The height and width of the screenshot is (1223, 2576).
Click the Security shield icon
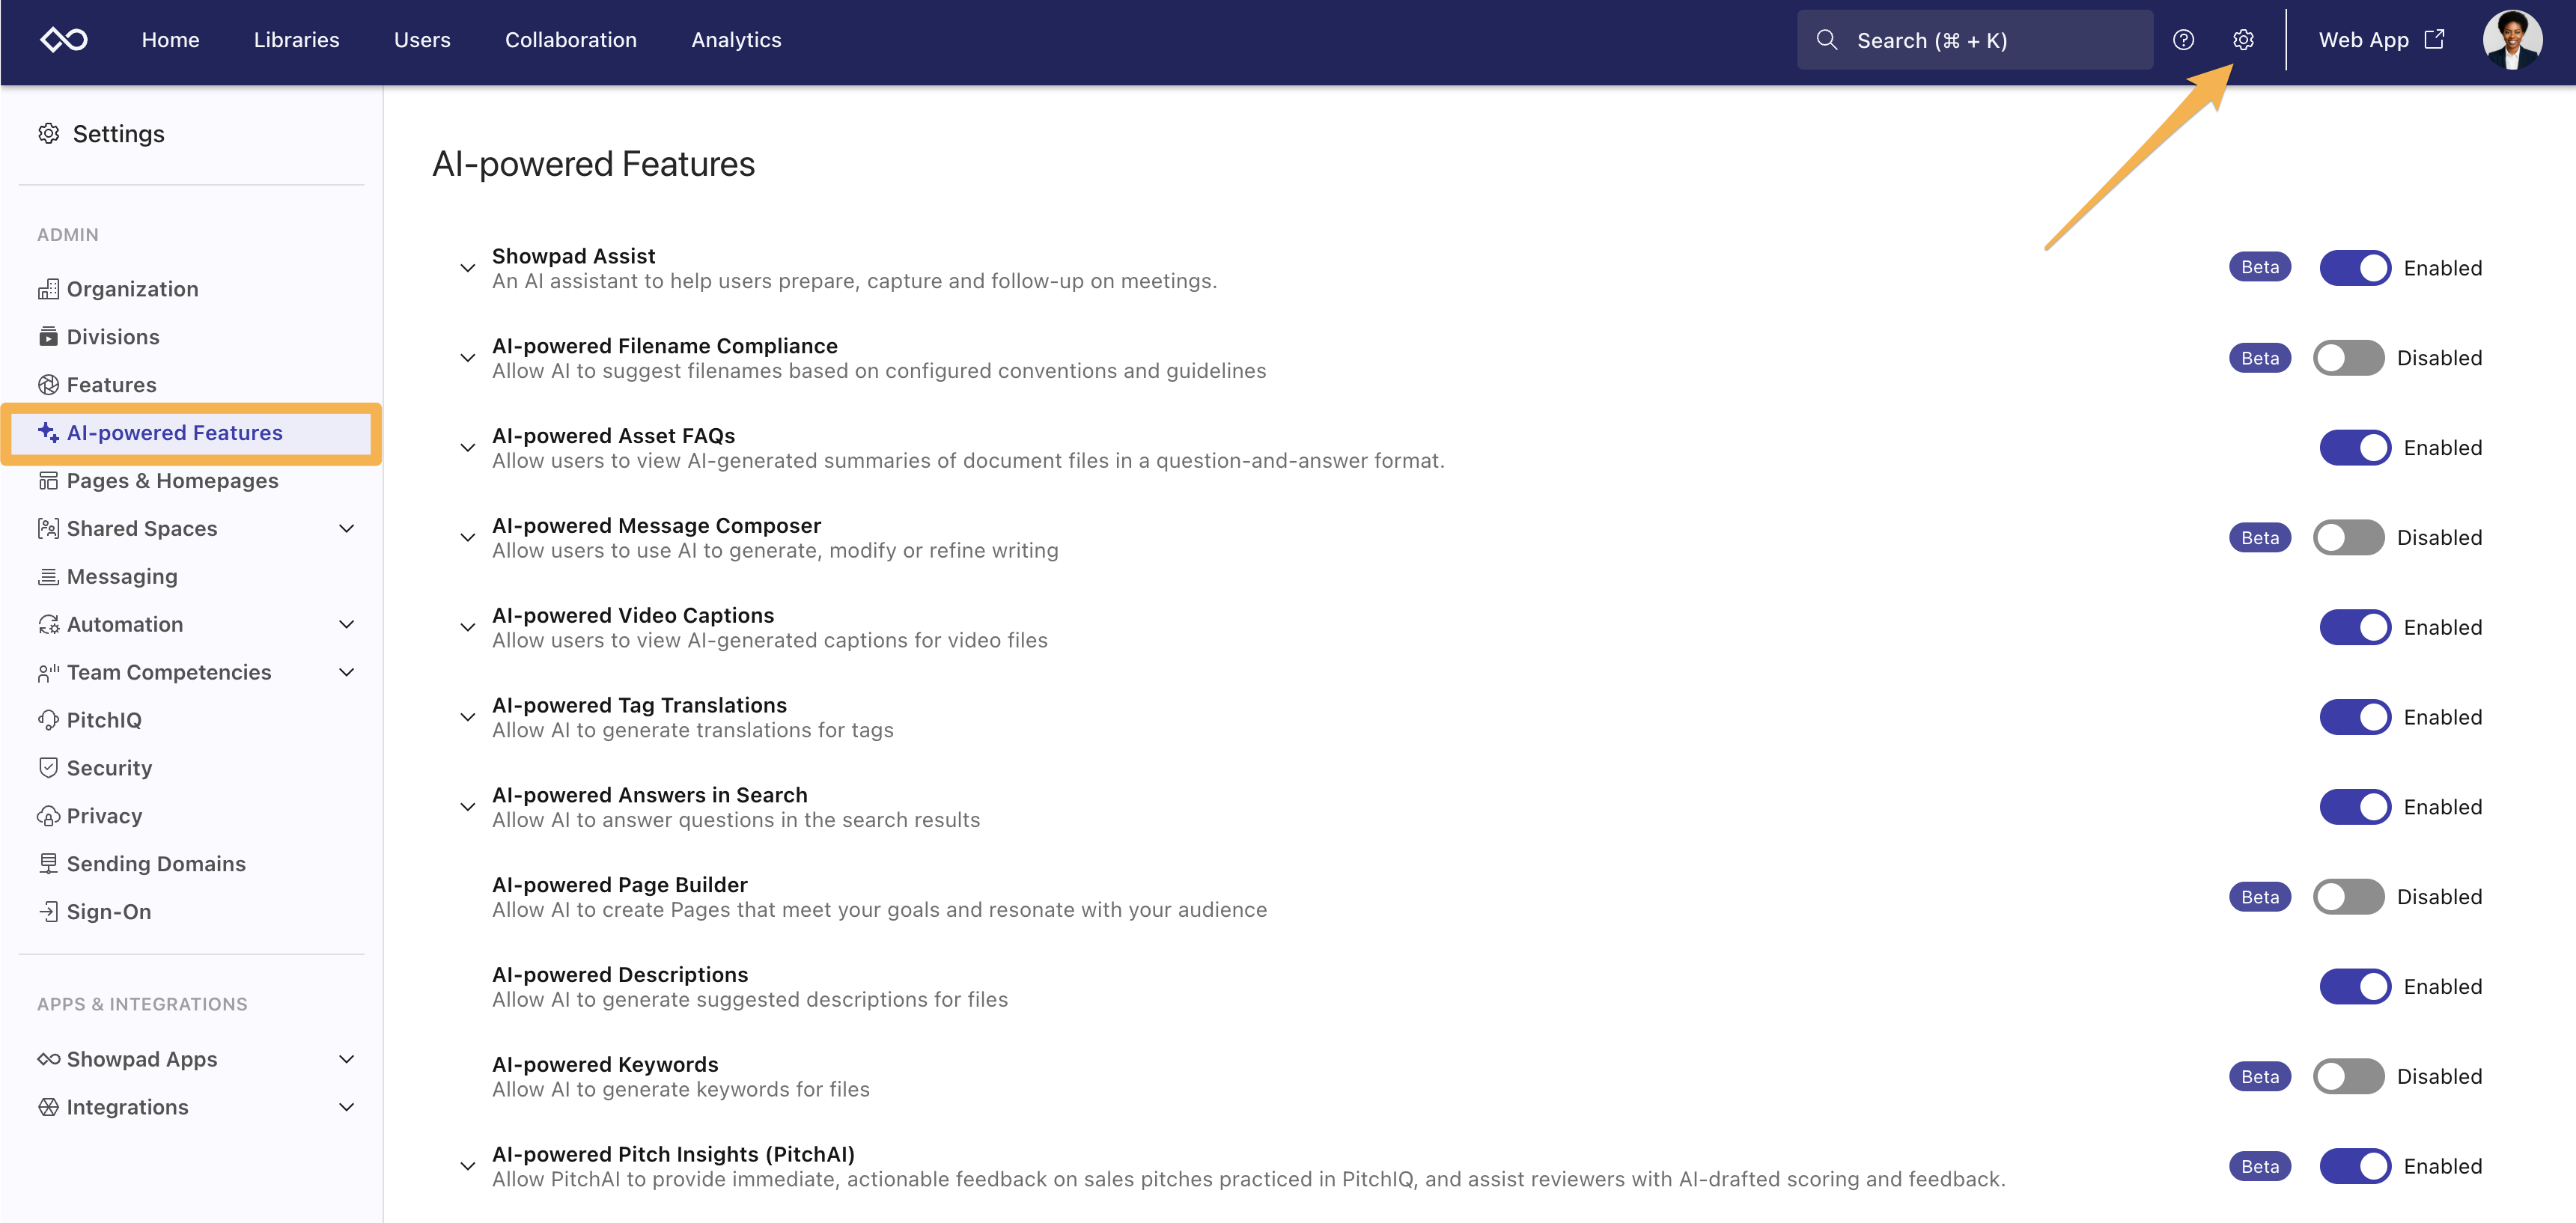[x=48, y=768]
